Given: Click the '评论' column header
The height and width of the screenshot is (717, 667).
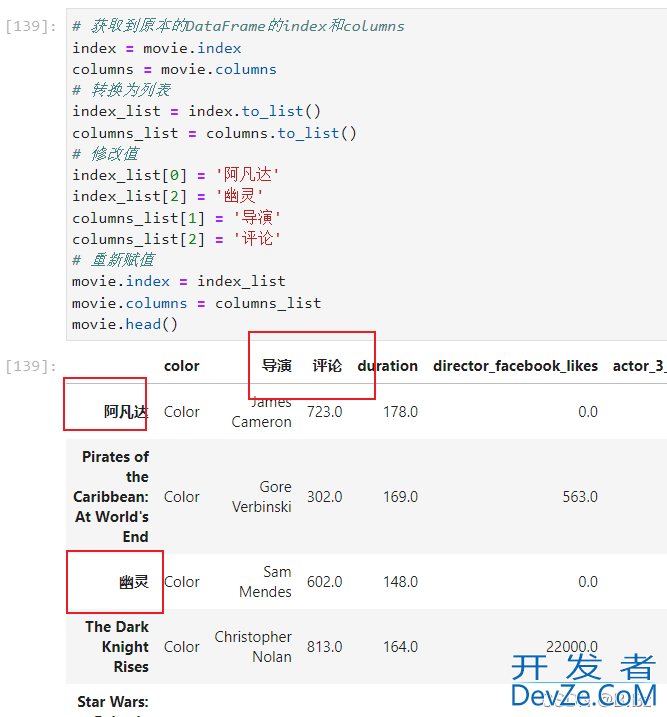Looking at the screenshot, I should point(327,366).
